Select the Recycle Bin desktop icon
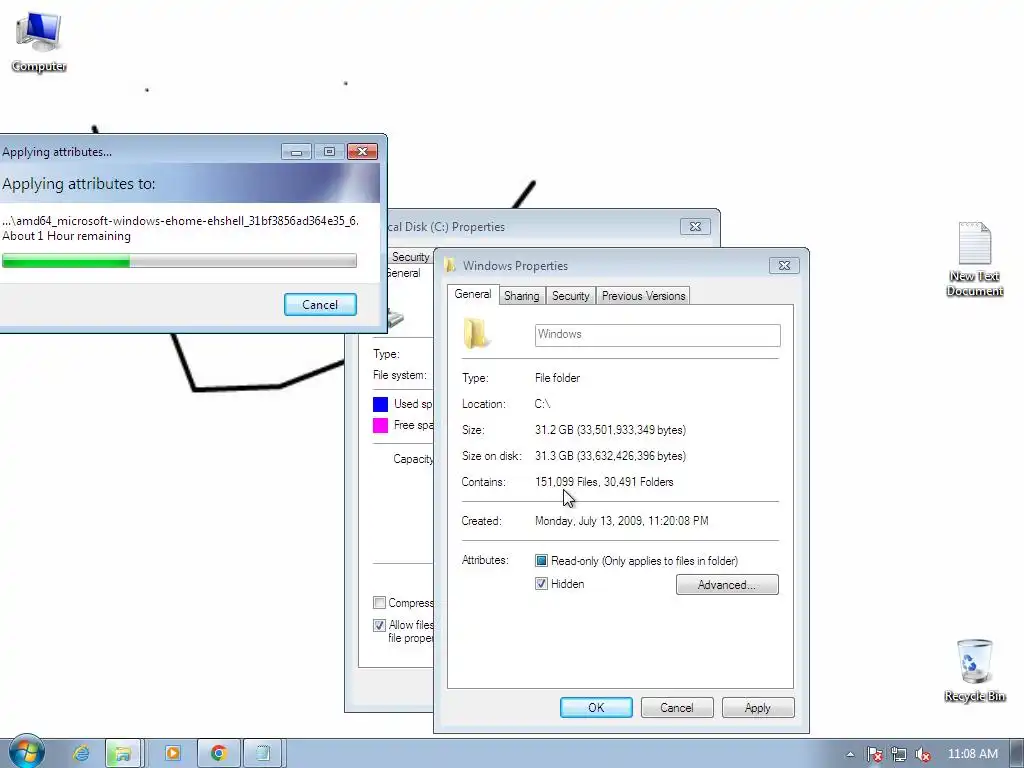This screenshot has height=768, width=1024. coord(974,671)
